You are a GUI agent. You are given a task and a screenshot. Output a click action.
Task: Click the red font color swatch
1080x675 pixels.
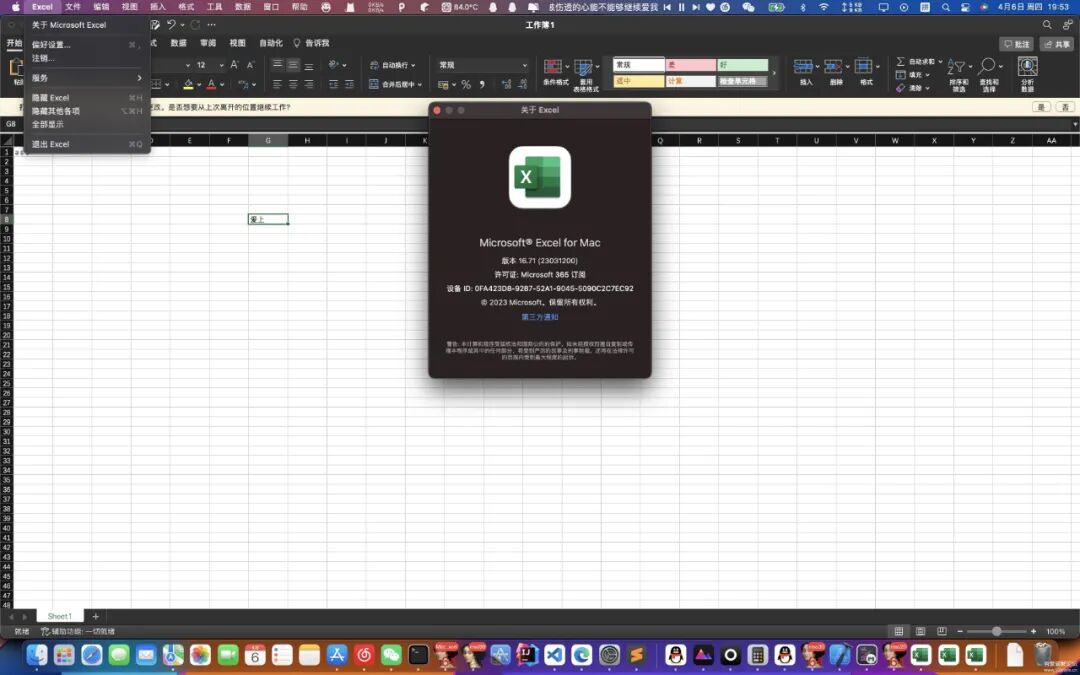pyautogui.click(x=211, y=85)
